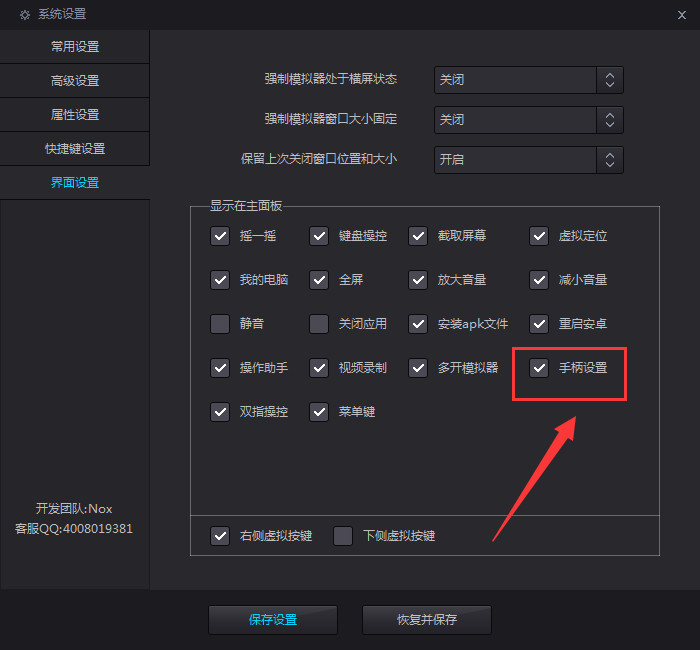
Task: Expand the 强制模拟器处于横屏状态 dropdown
Action: pyautogui.click(x=529, y=80)
